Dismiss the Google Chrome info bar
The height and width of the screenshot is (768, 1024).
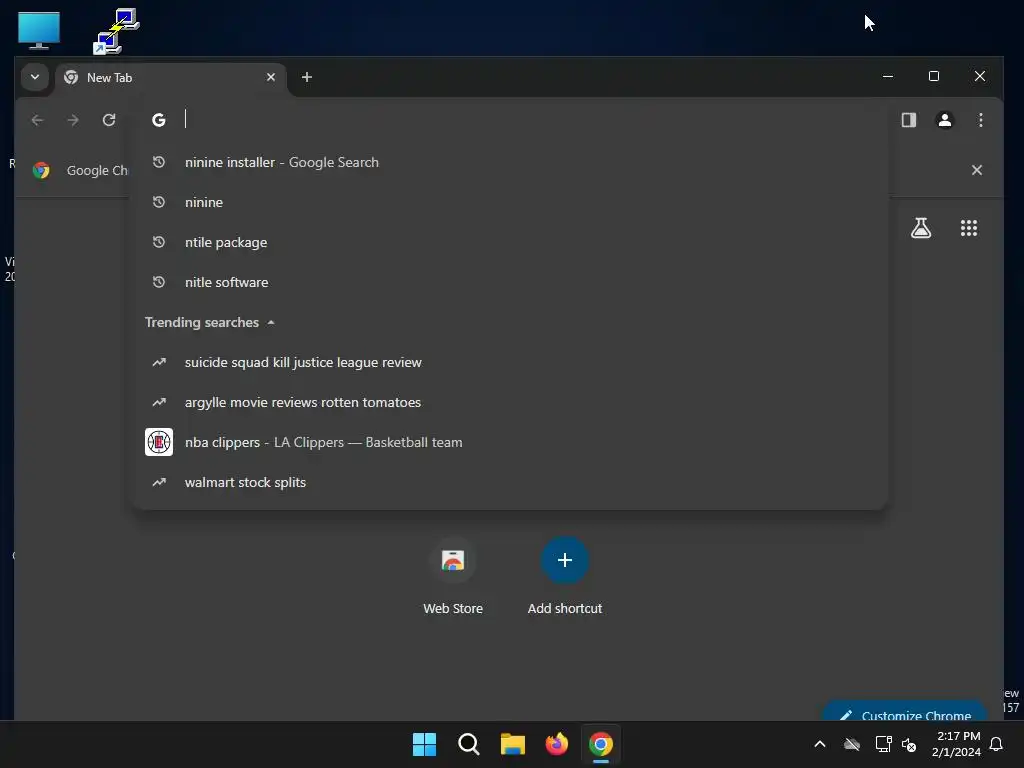(x=976, y=170)
